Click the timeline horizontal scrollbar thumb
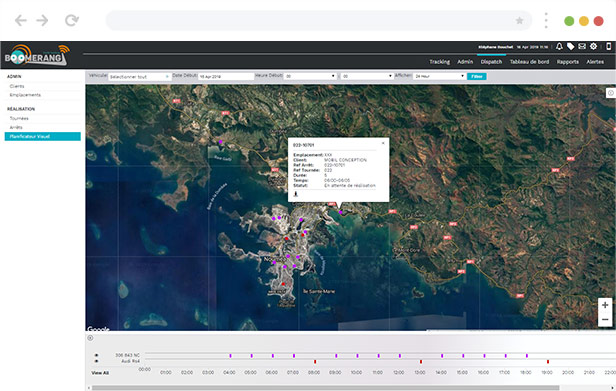616x391 pixels. (325, 388)
